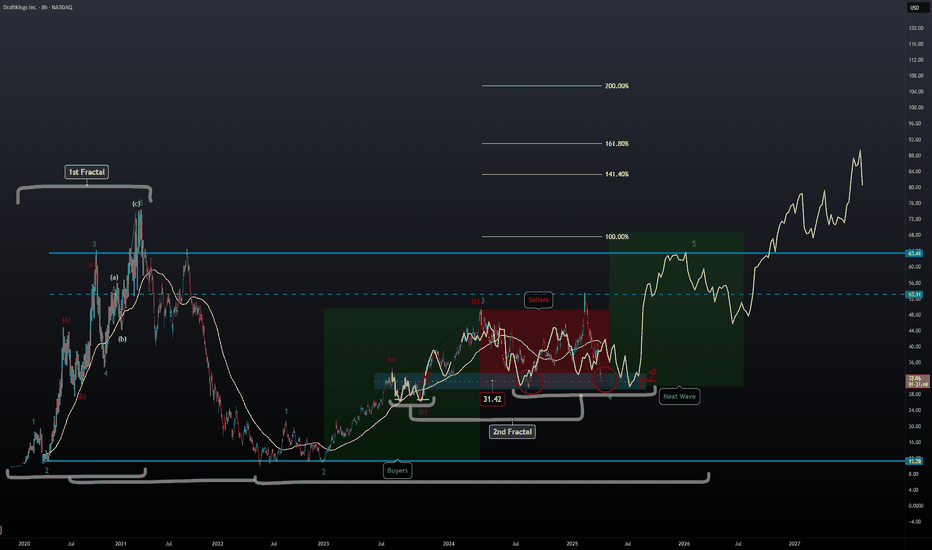This screenshot has height=550, width=932.
Task: Select the white (c) label at 2021 peak
Action: point(136,204)
